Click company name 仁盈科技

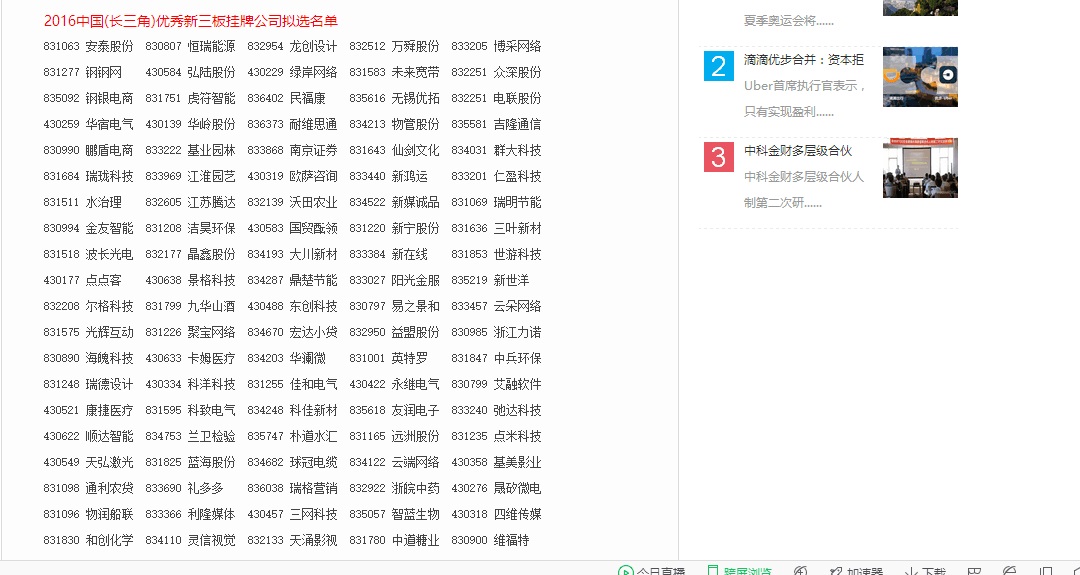tap(517, 176)
